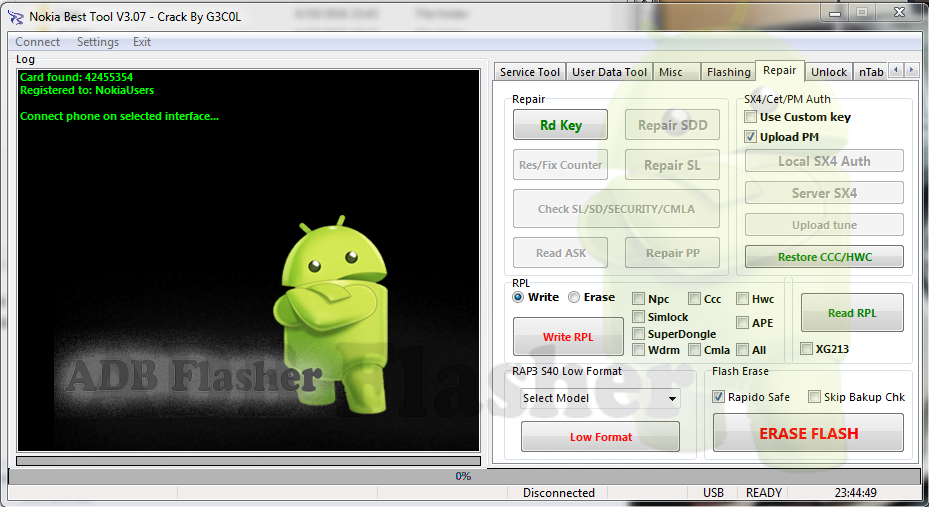Click the 0% progress bar
Screen dimensions: 929x507
point(464,476)
